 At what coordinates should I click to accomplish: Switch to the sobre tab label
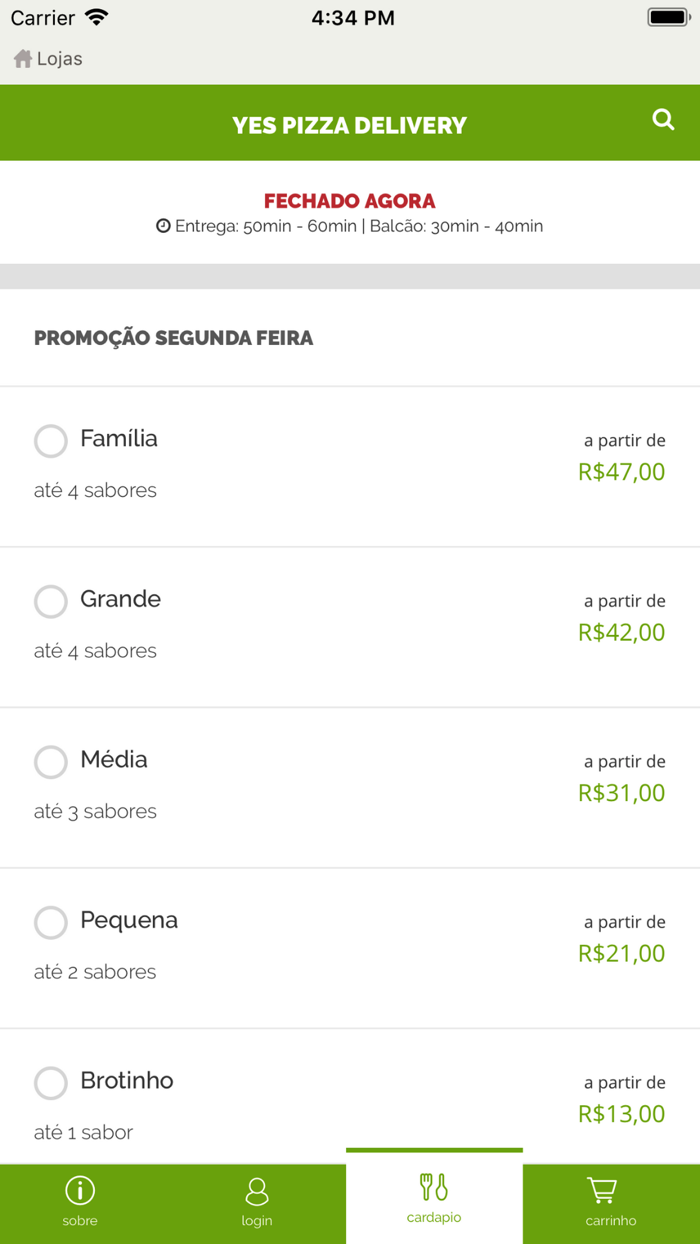click(x=80, y=1221)
